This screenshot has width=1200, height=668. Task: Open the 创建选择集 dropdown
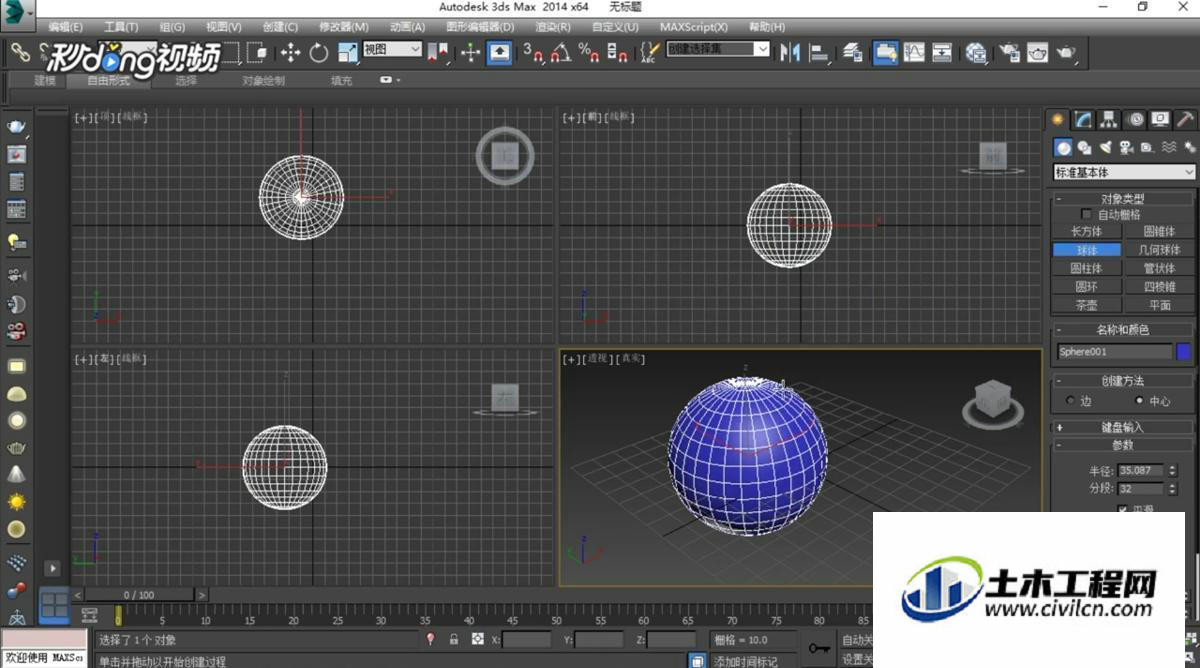[x=717, y=49]
